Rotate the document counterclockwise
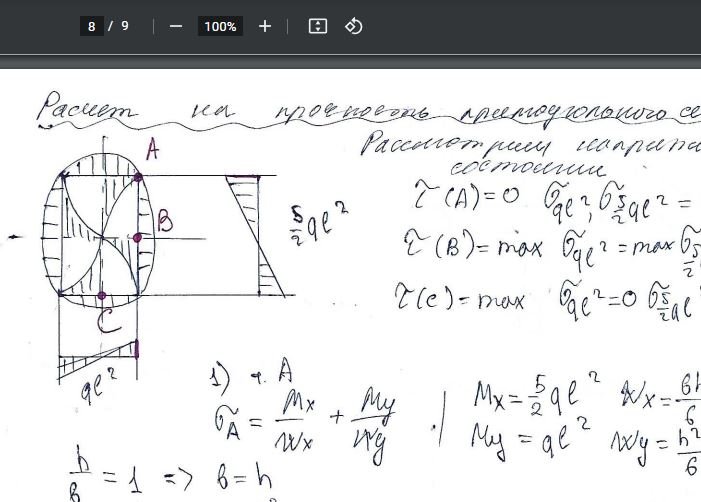The width and height of the screenshot is (701, 502). [353, 26]
